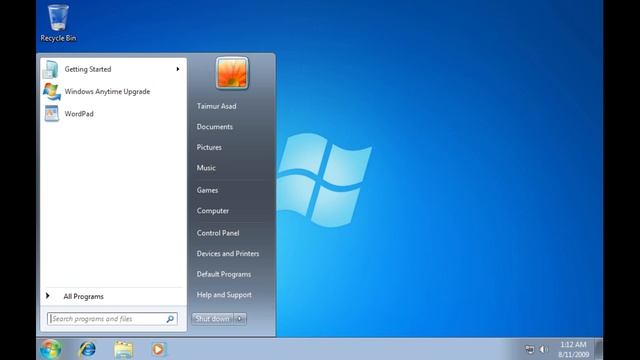Select the WordPad entry text
Image resolution: width=640 pixels, height=360 pixels.
79,114
